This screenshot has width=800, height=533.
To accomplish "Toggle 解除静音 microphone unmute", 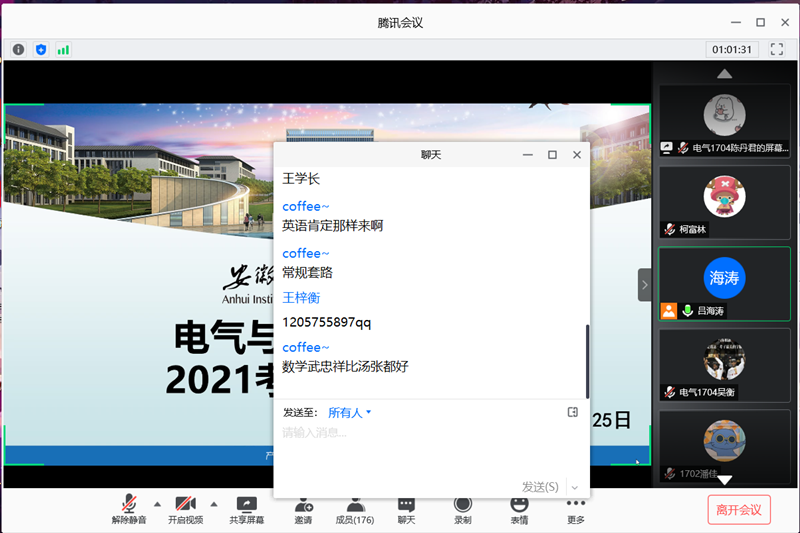I will (x=128, y=510).
